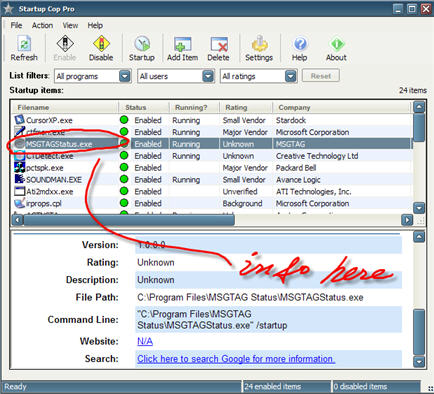Image resolution: width=434 pixels, height=394 pixels.
Task: Click the startup list scroll up arrow
Action: 419,107
